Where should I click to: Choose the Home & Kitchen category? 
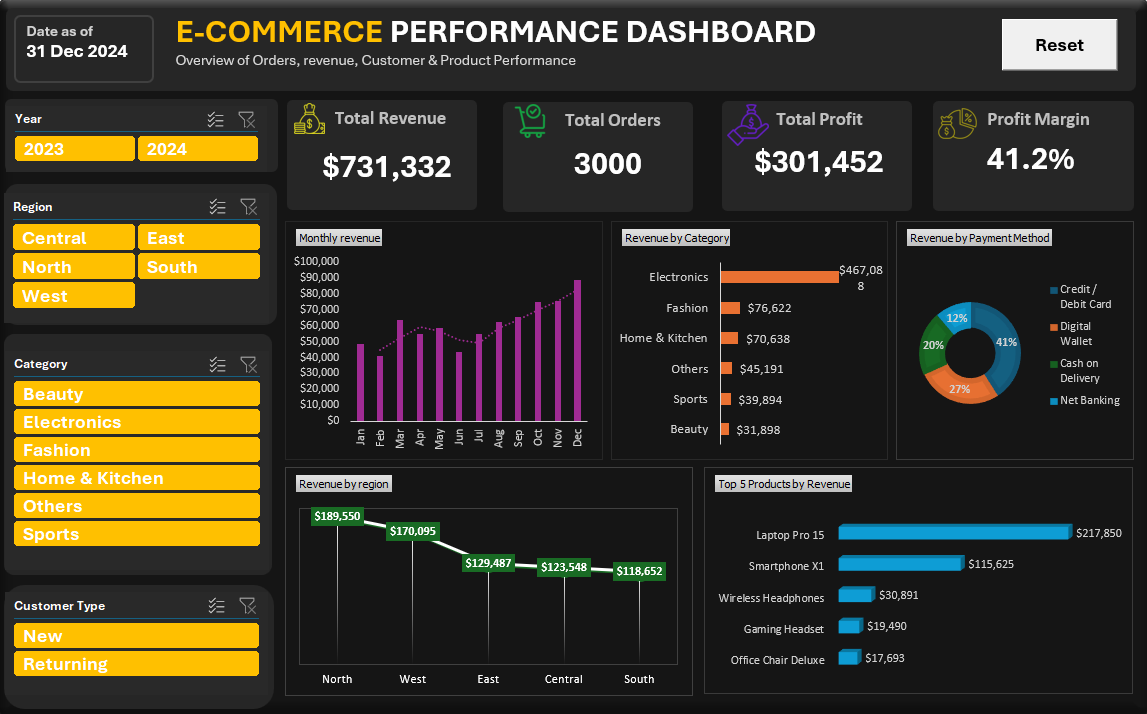point(136,478)
